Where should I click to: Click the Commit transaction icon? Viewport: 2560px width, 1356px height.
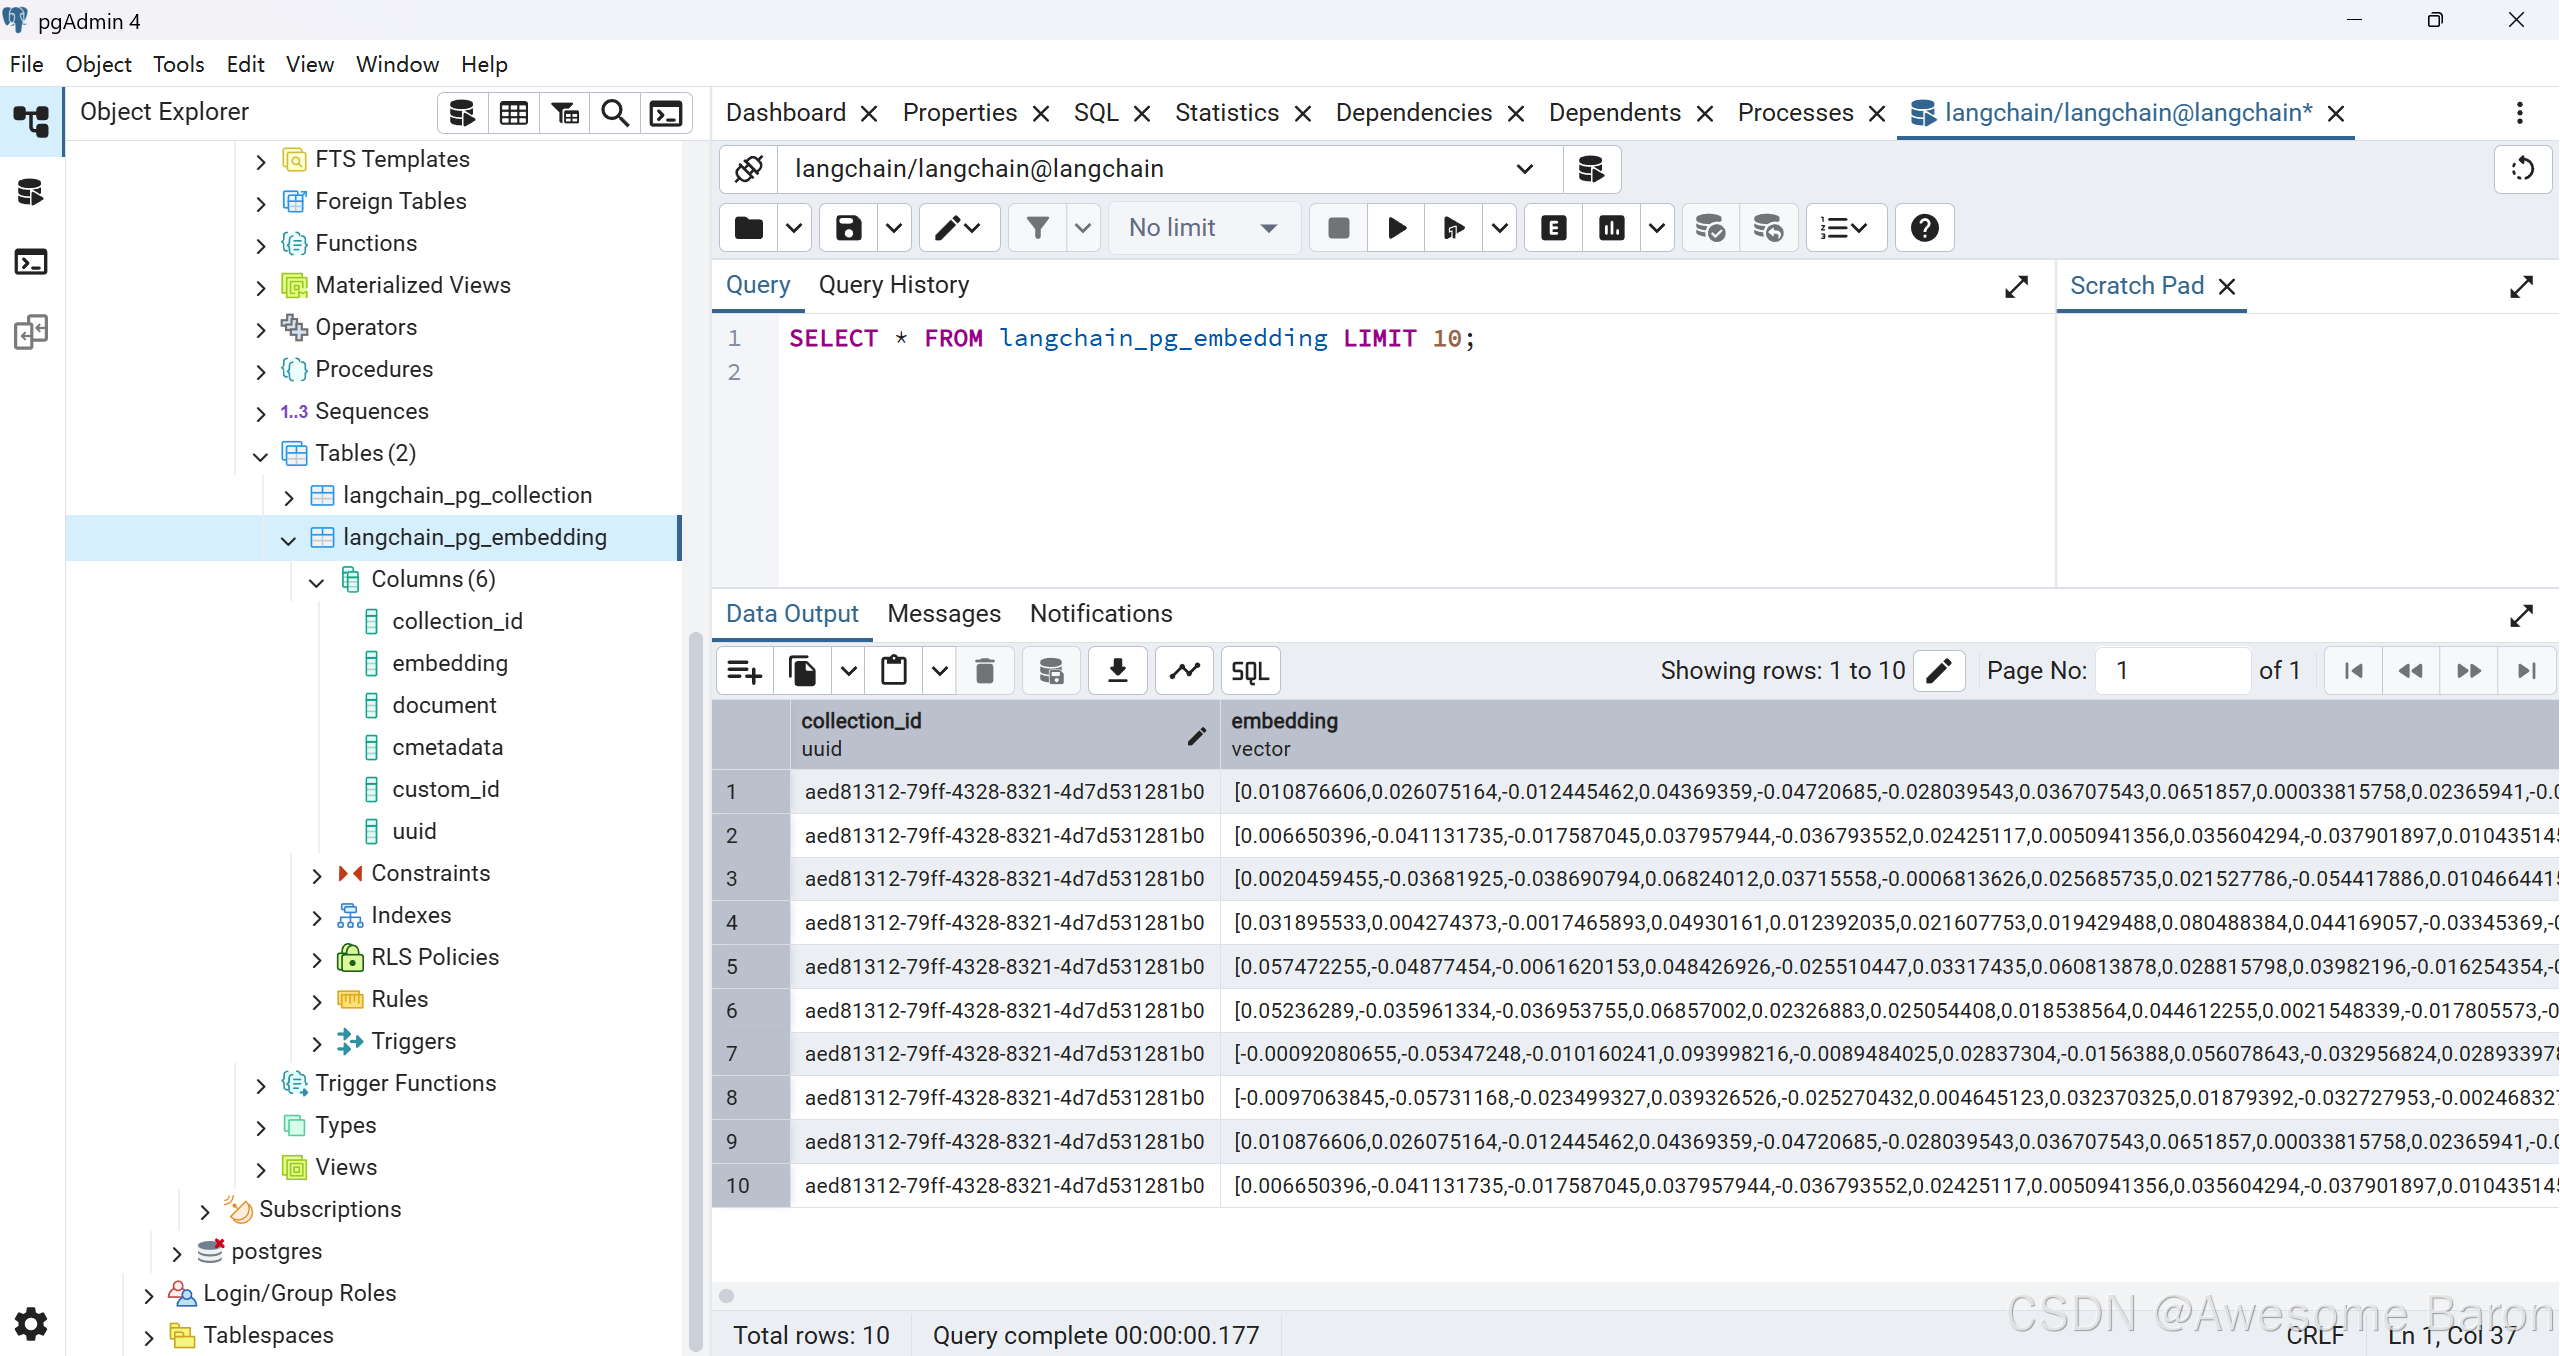[1709, 228]
